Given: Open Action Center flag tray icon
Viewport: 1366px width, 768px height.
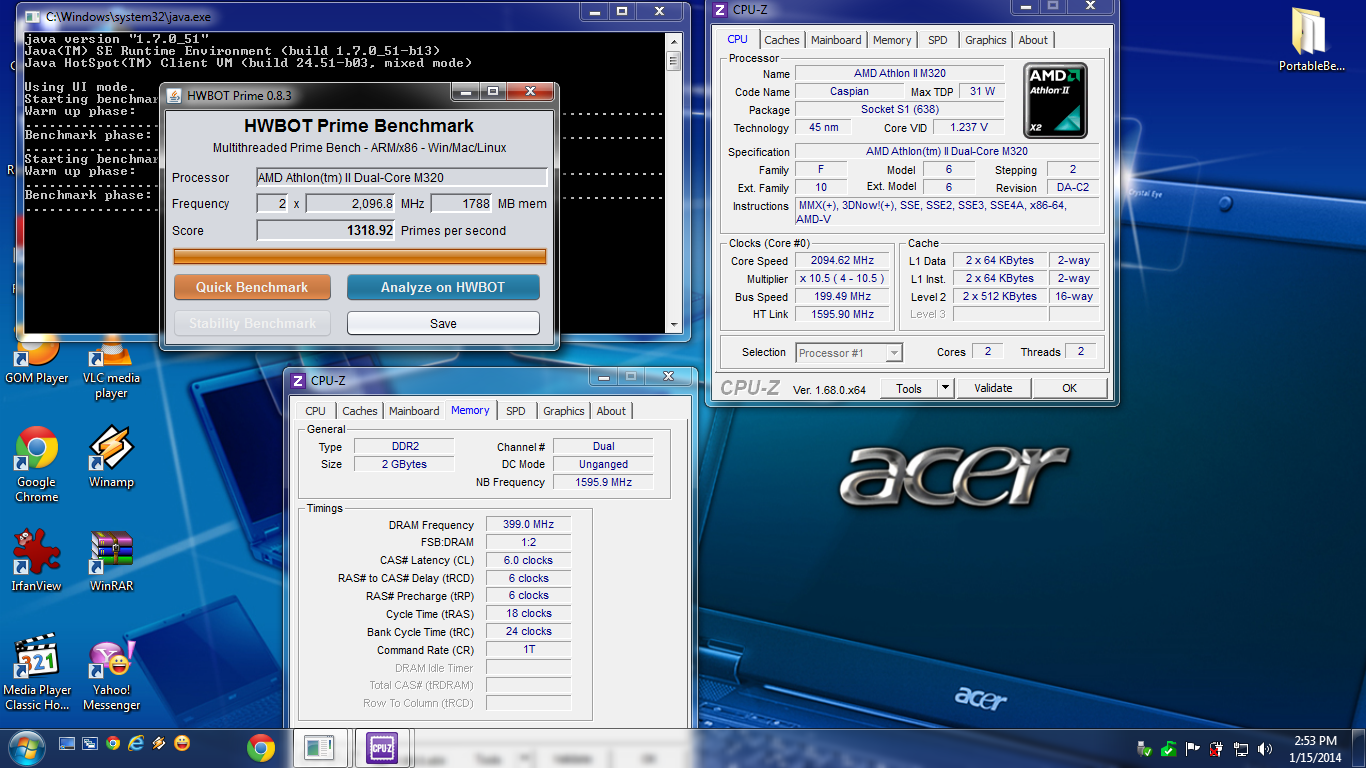Looking at the screenshot, I should click(x=1193, y=748).
